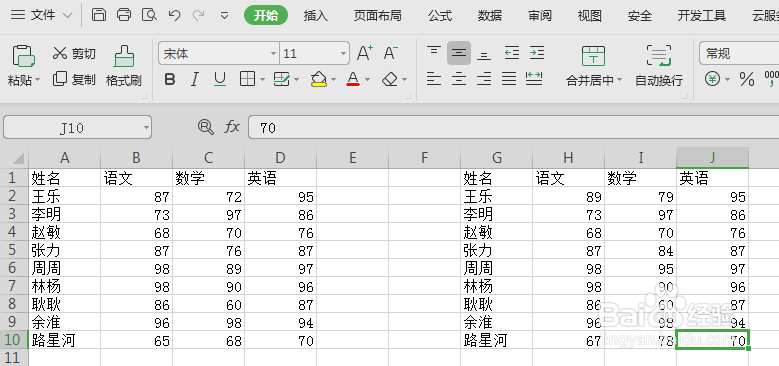Select column J header
Screen dimensions: 779x366
click(x=712, y=158)
